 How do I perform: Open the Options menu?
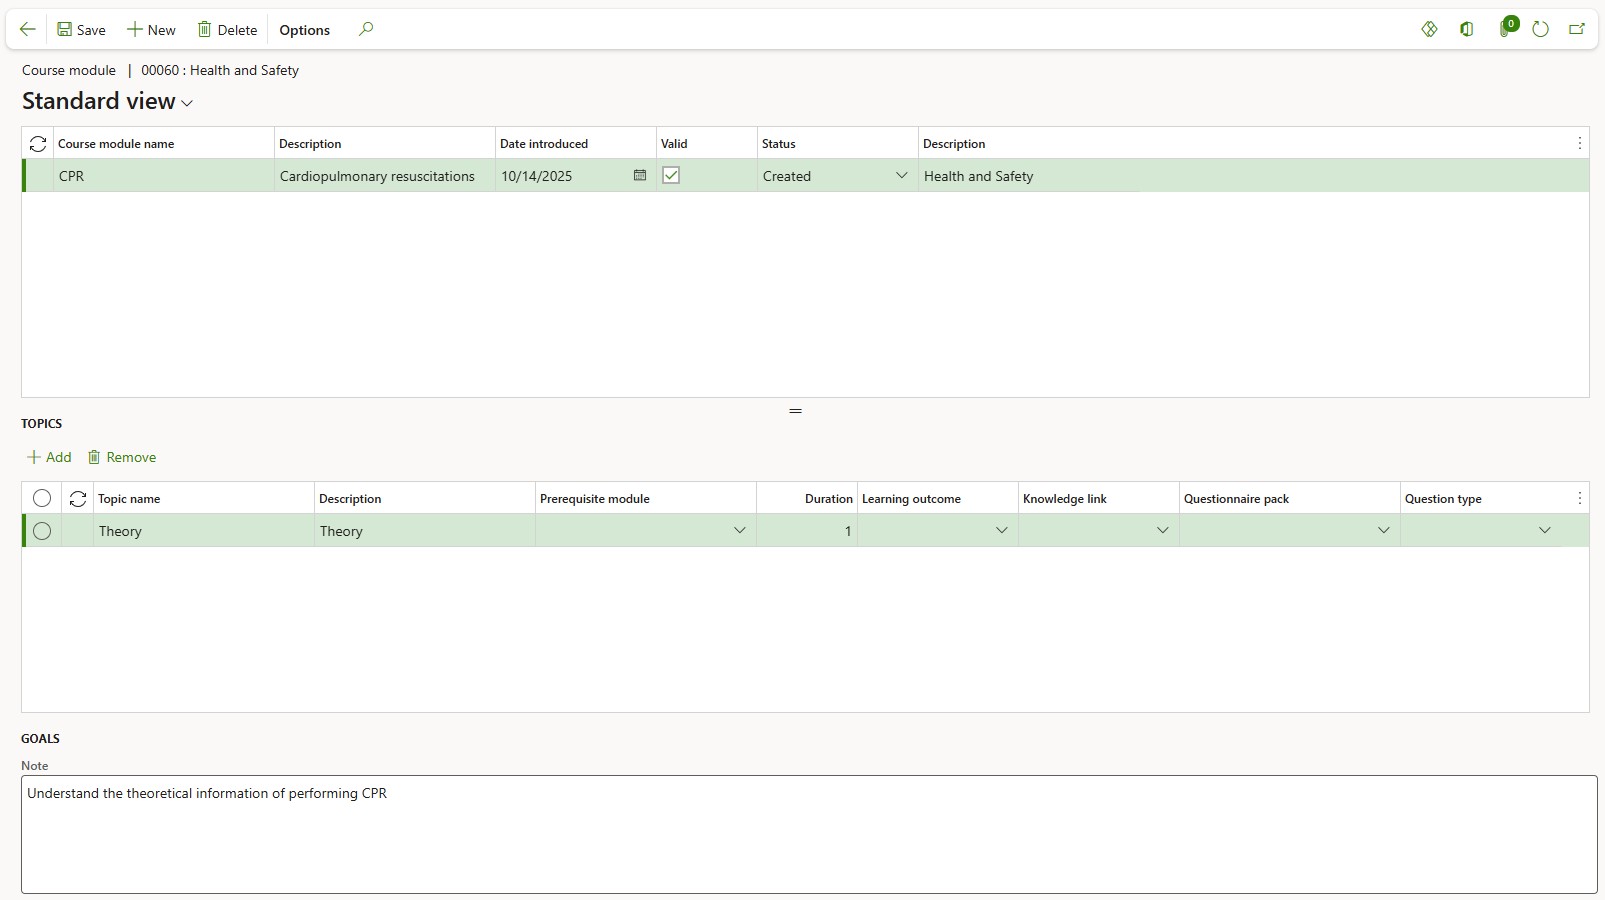point(304,30)
